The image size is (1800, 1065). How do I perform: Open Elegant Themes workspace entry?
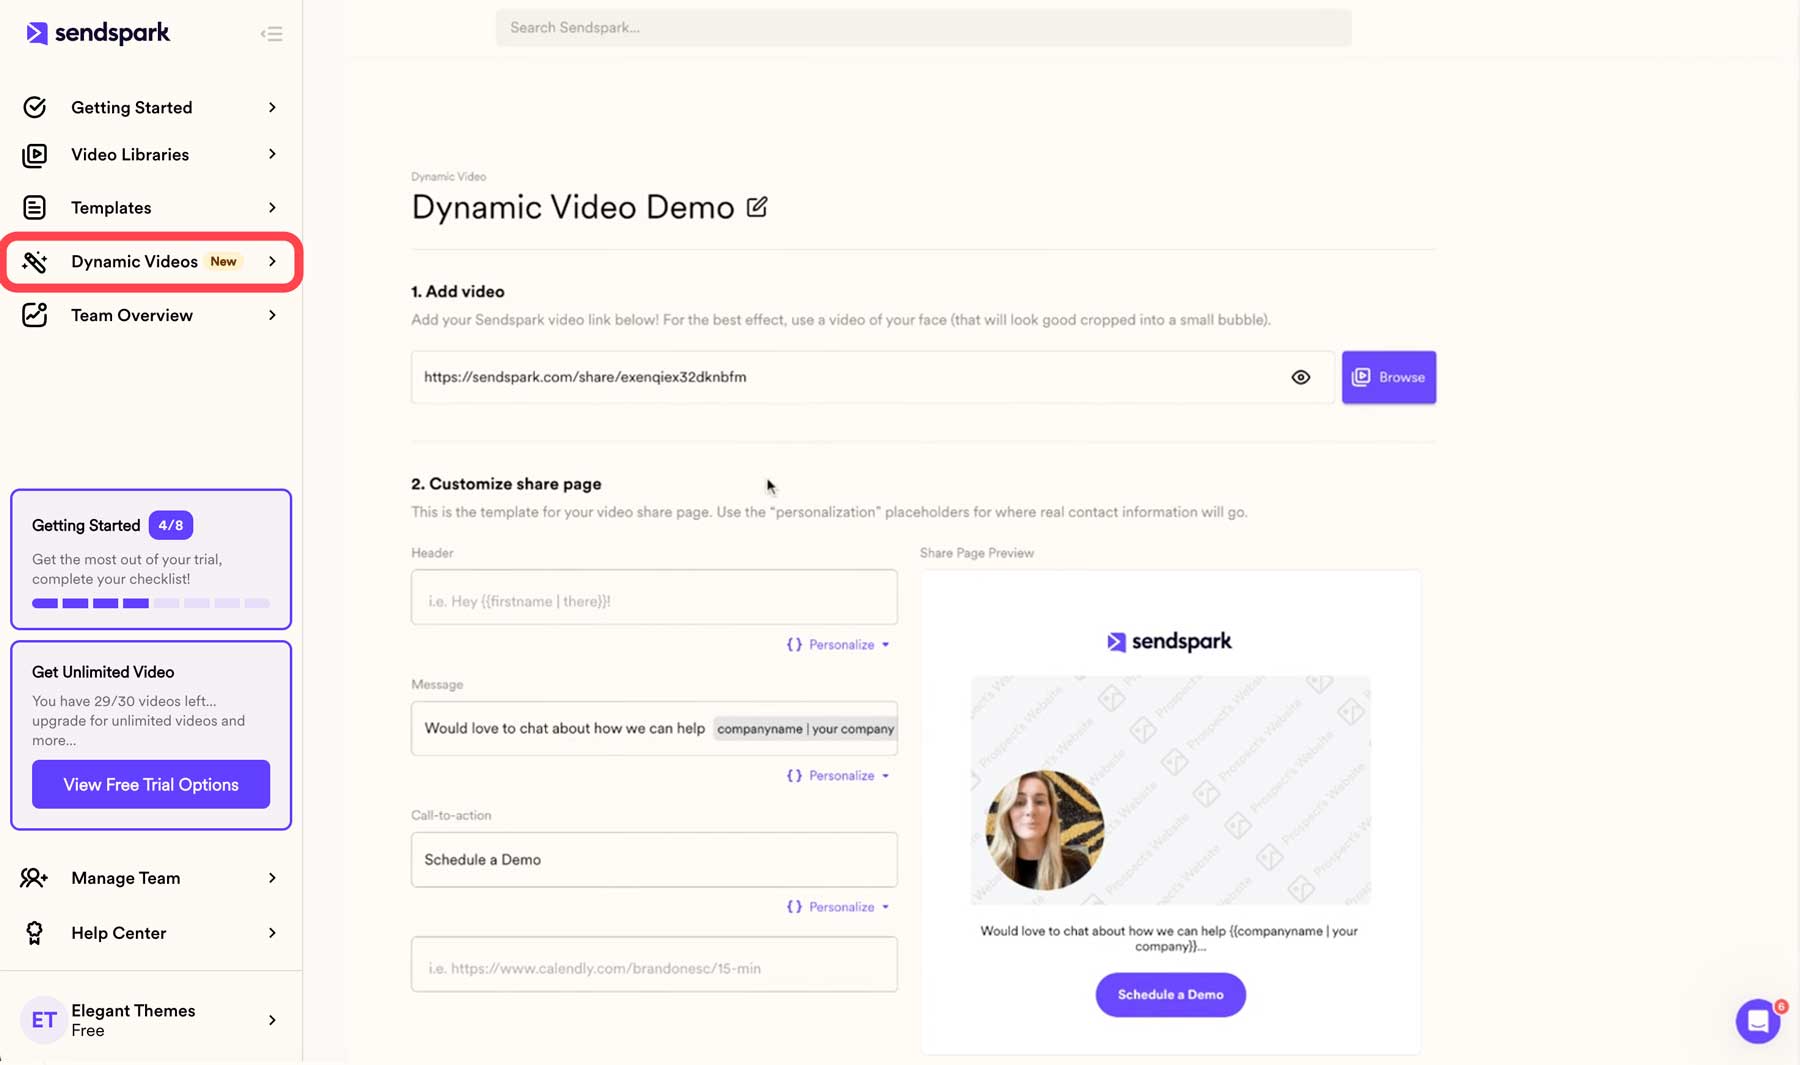pyautogui.click(x=133, y=1019)
